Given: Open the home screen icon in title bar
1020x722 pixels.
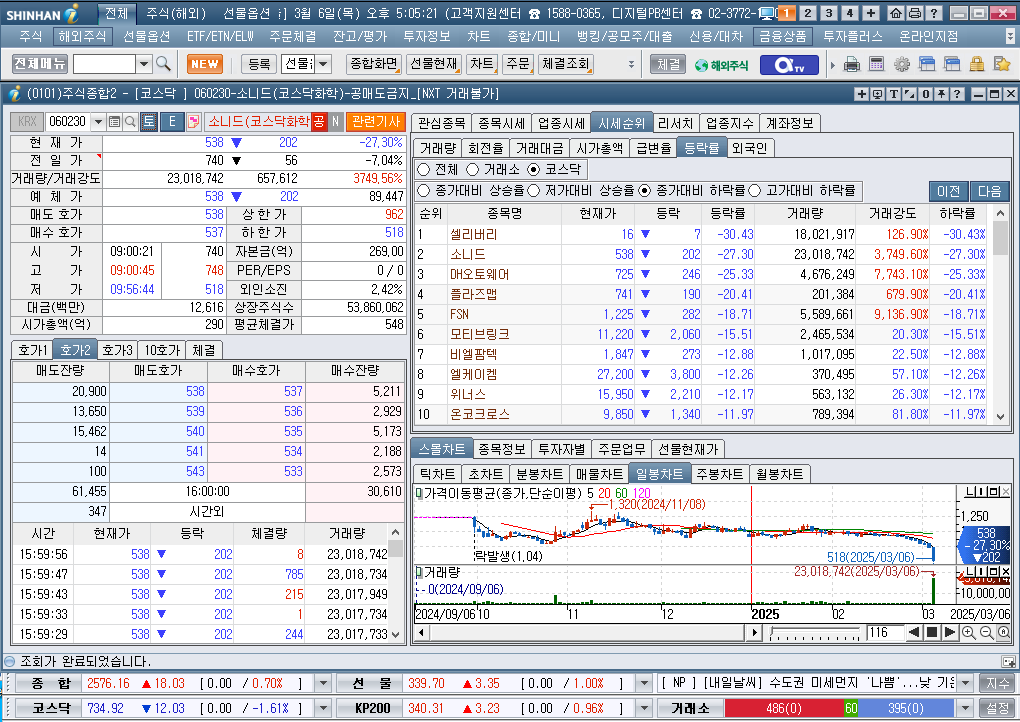Looking at the screenshot, I should point(896,13).
